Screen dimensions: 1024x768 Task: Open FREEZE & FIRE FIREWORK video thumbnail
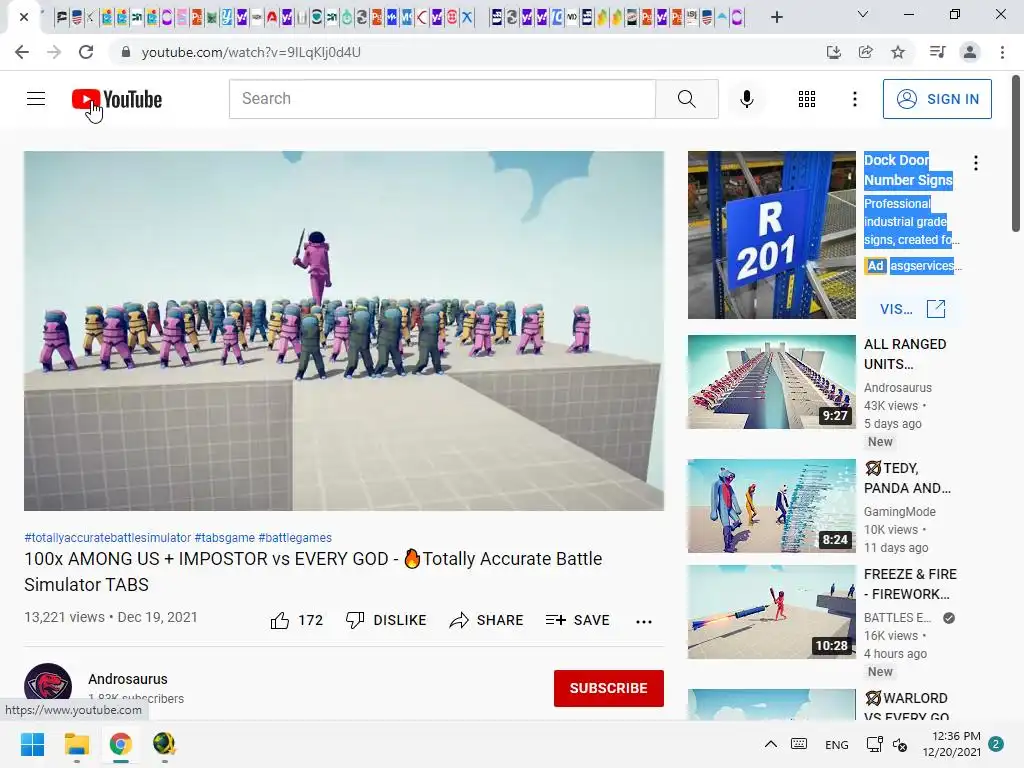771,611
